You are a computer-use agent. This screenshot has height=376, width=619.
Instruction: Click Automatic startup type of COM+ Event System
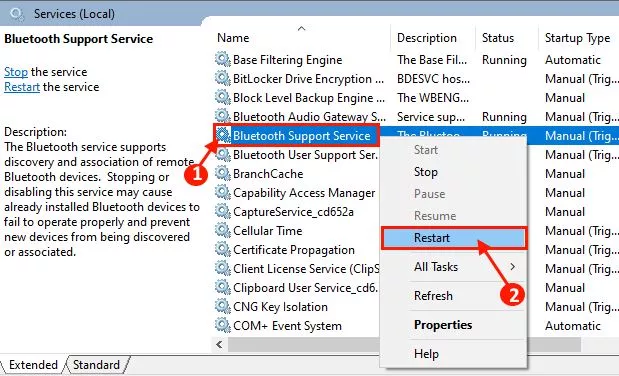573,326
